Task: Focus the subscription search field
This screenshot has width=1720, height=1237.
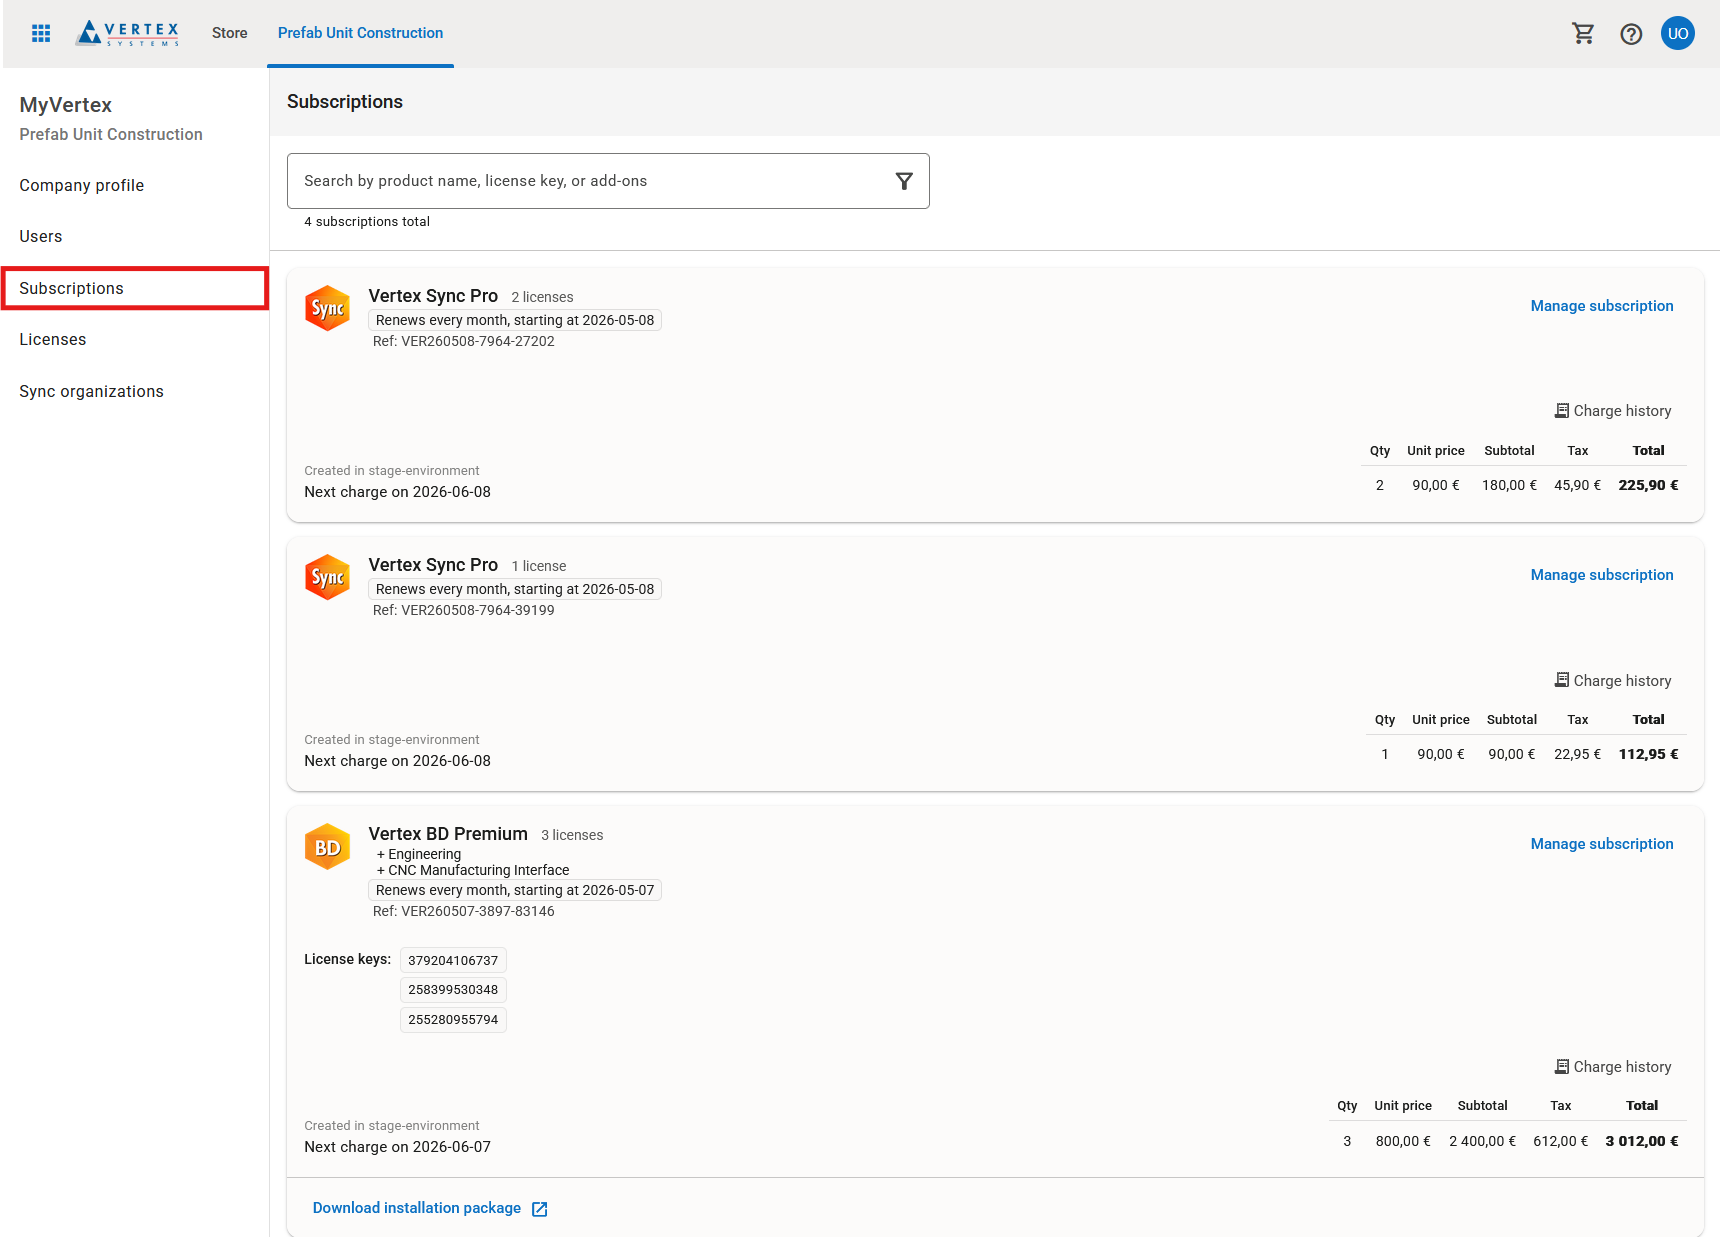Action: coord(608,181)
